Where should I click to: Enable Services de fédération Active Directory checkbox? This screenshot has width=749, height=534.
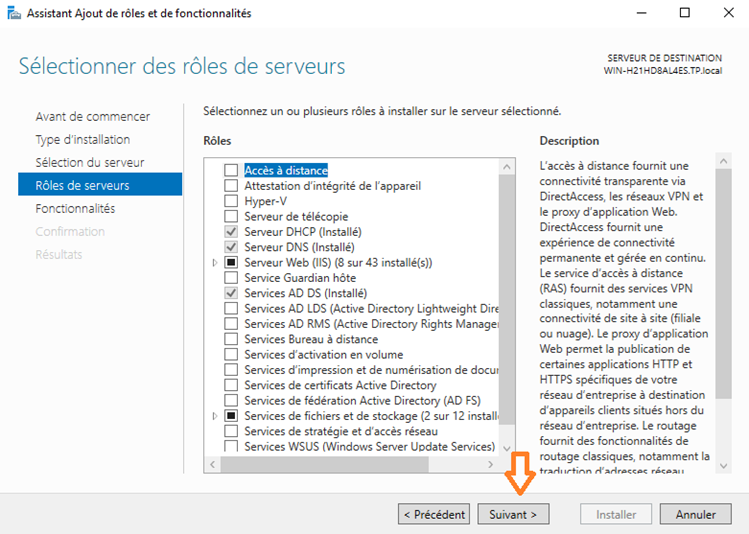(231, 400)
